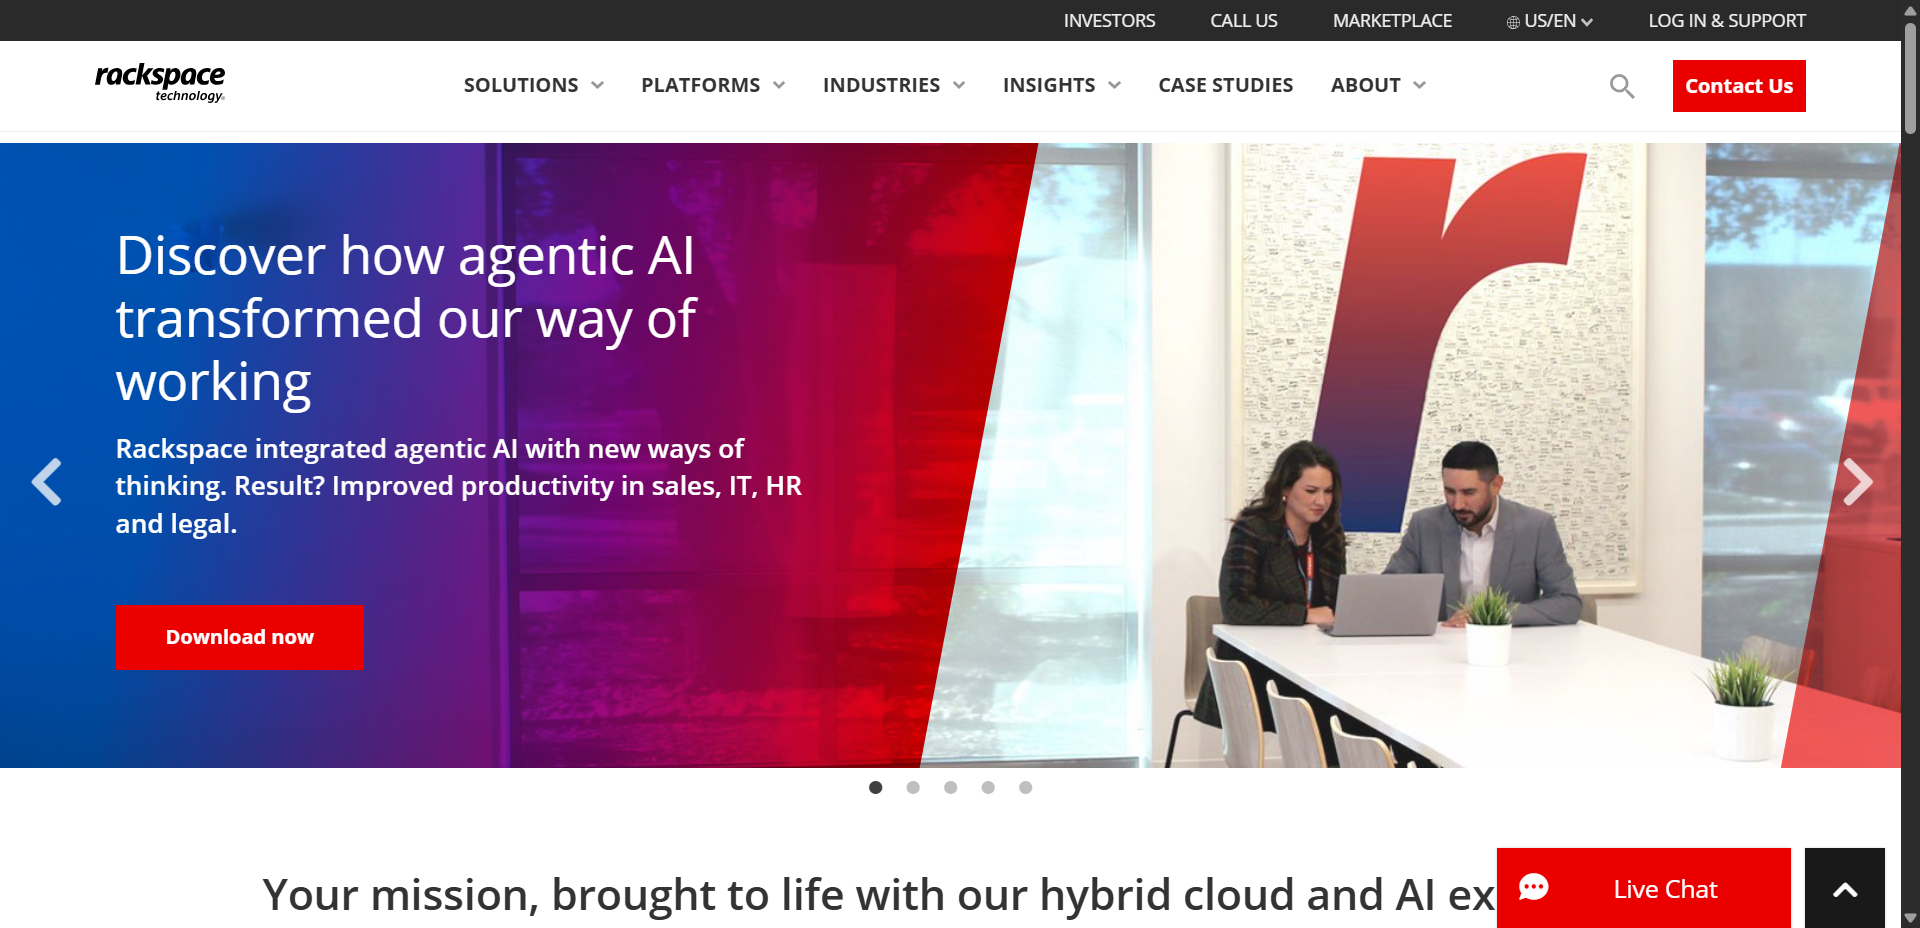Select the fifth carousel dot
The image size is (1920, 928).
[1025, 788]
